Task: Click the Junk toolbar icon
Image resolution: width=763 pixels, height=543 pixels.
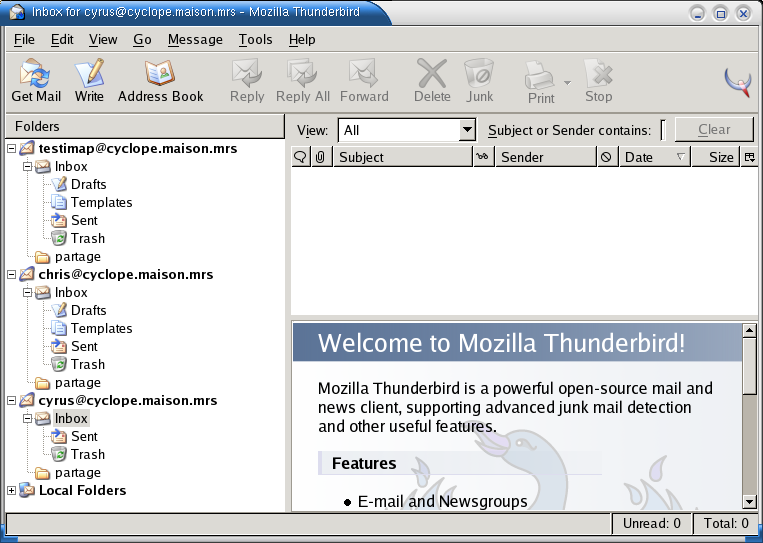Action: click(479, 80)
